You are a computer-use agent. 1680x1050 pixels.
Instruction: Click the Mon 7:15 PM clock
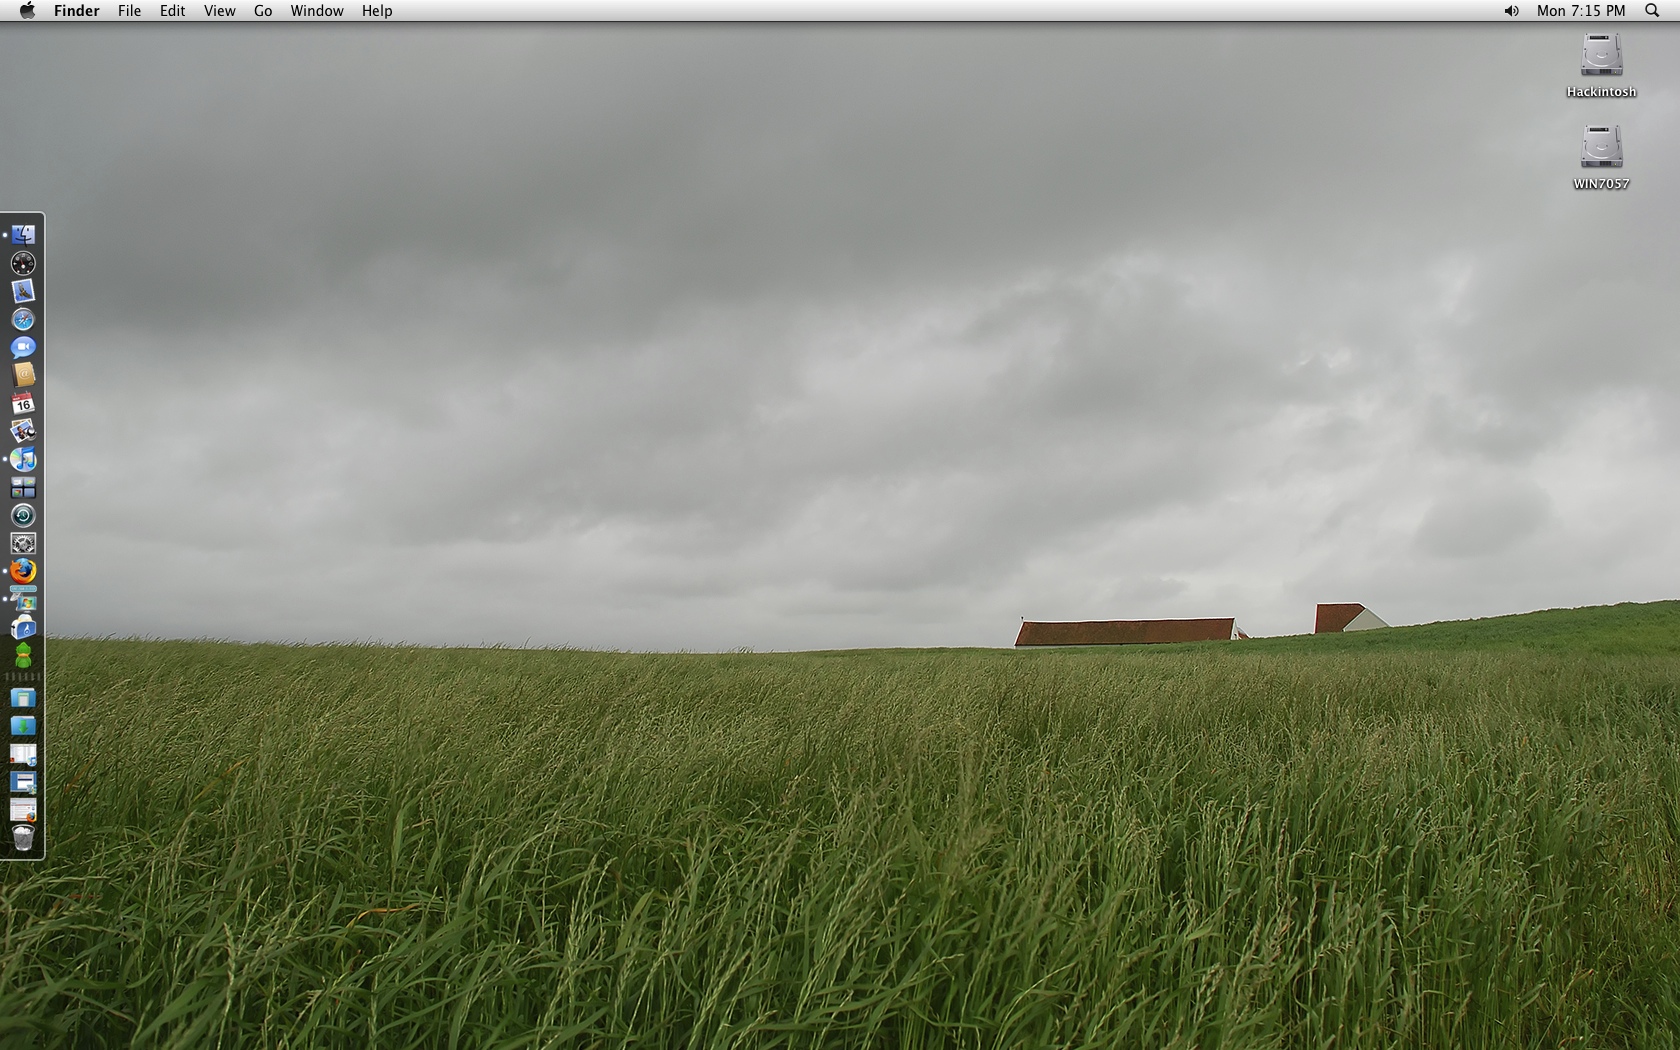click(1581, 11)
